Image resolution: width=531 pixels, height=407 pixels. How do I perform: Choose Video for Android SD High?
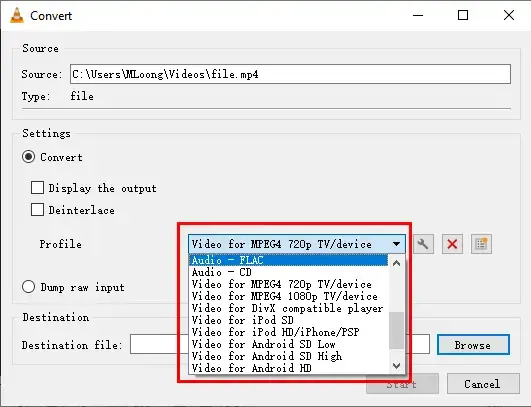pyautogui.click(x=288, y=356)
